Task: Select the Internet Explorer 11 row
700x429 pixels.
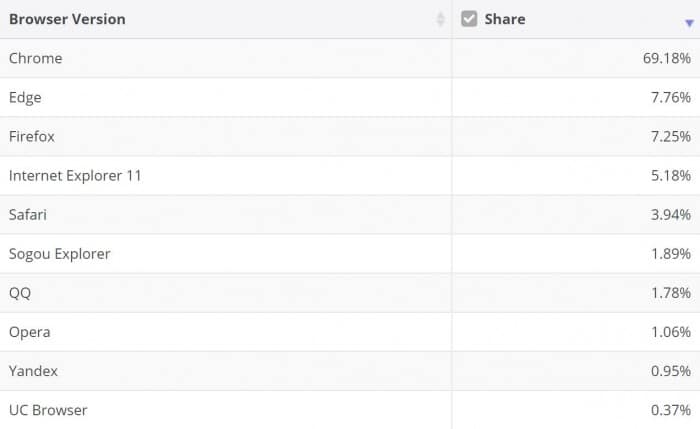Action: [x=75, y=175]
